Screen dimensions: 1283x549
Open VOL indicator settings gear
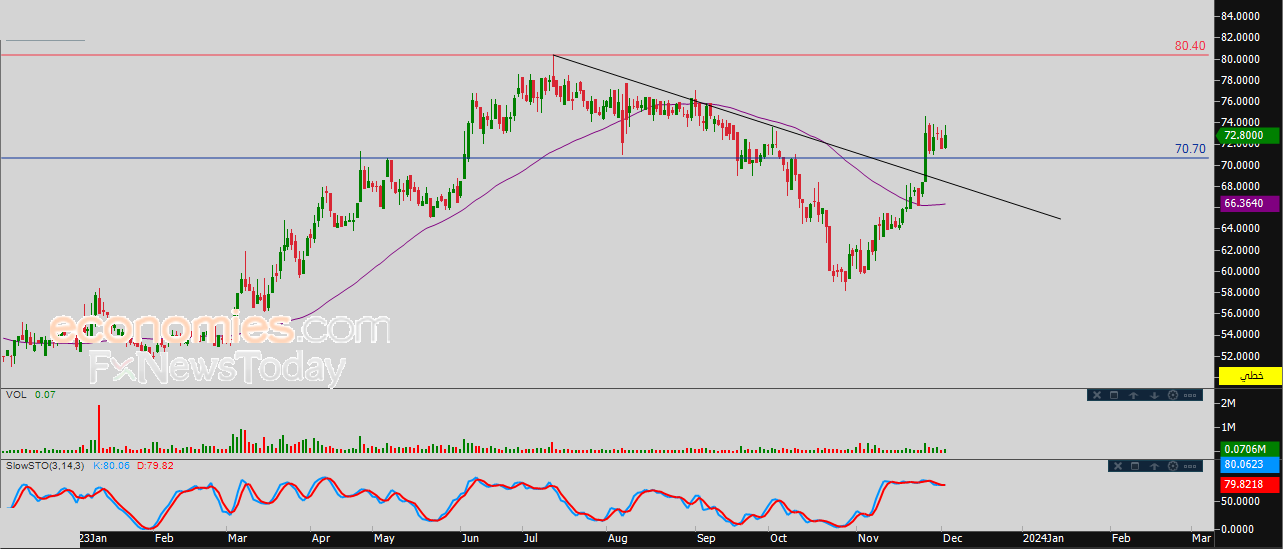pos(1173,395)
